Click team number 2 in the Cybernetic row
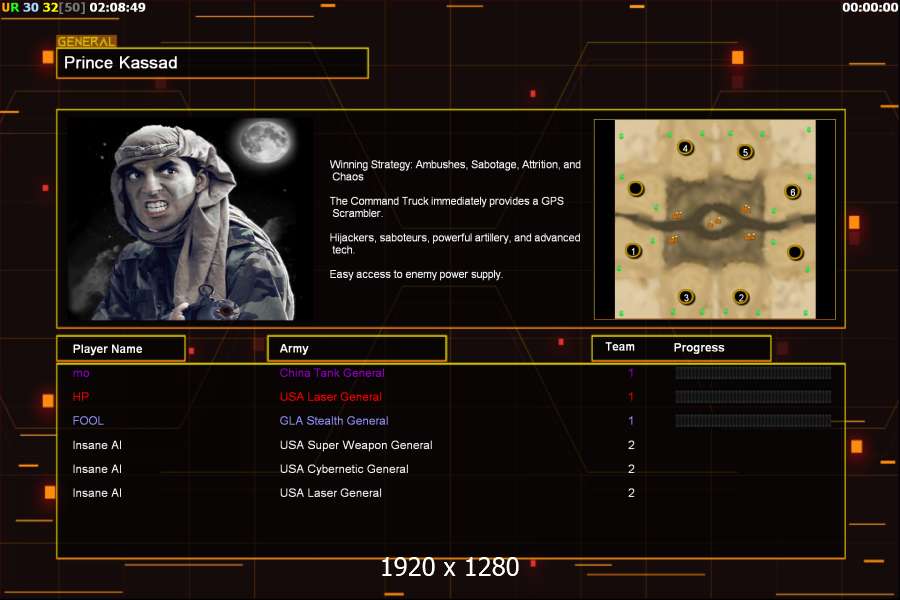 tap(631, 469)
